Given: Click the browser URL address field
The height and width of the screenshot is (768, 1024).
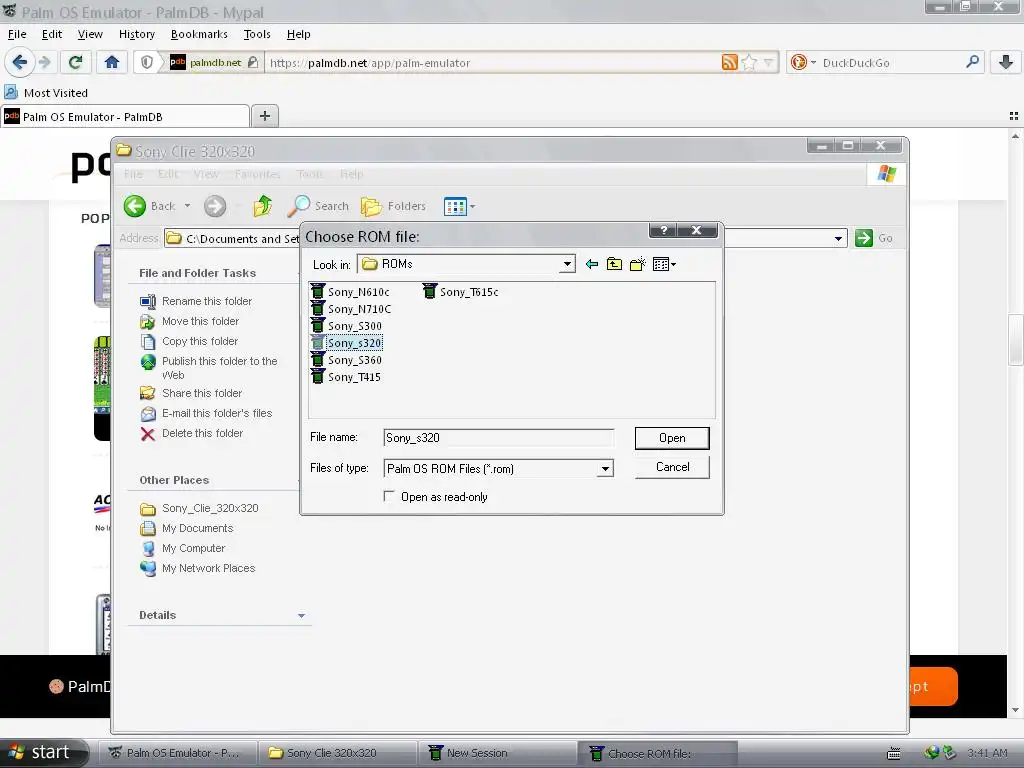Looking at the screenshot, I should click(x=493, y=63).
